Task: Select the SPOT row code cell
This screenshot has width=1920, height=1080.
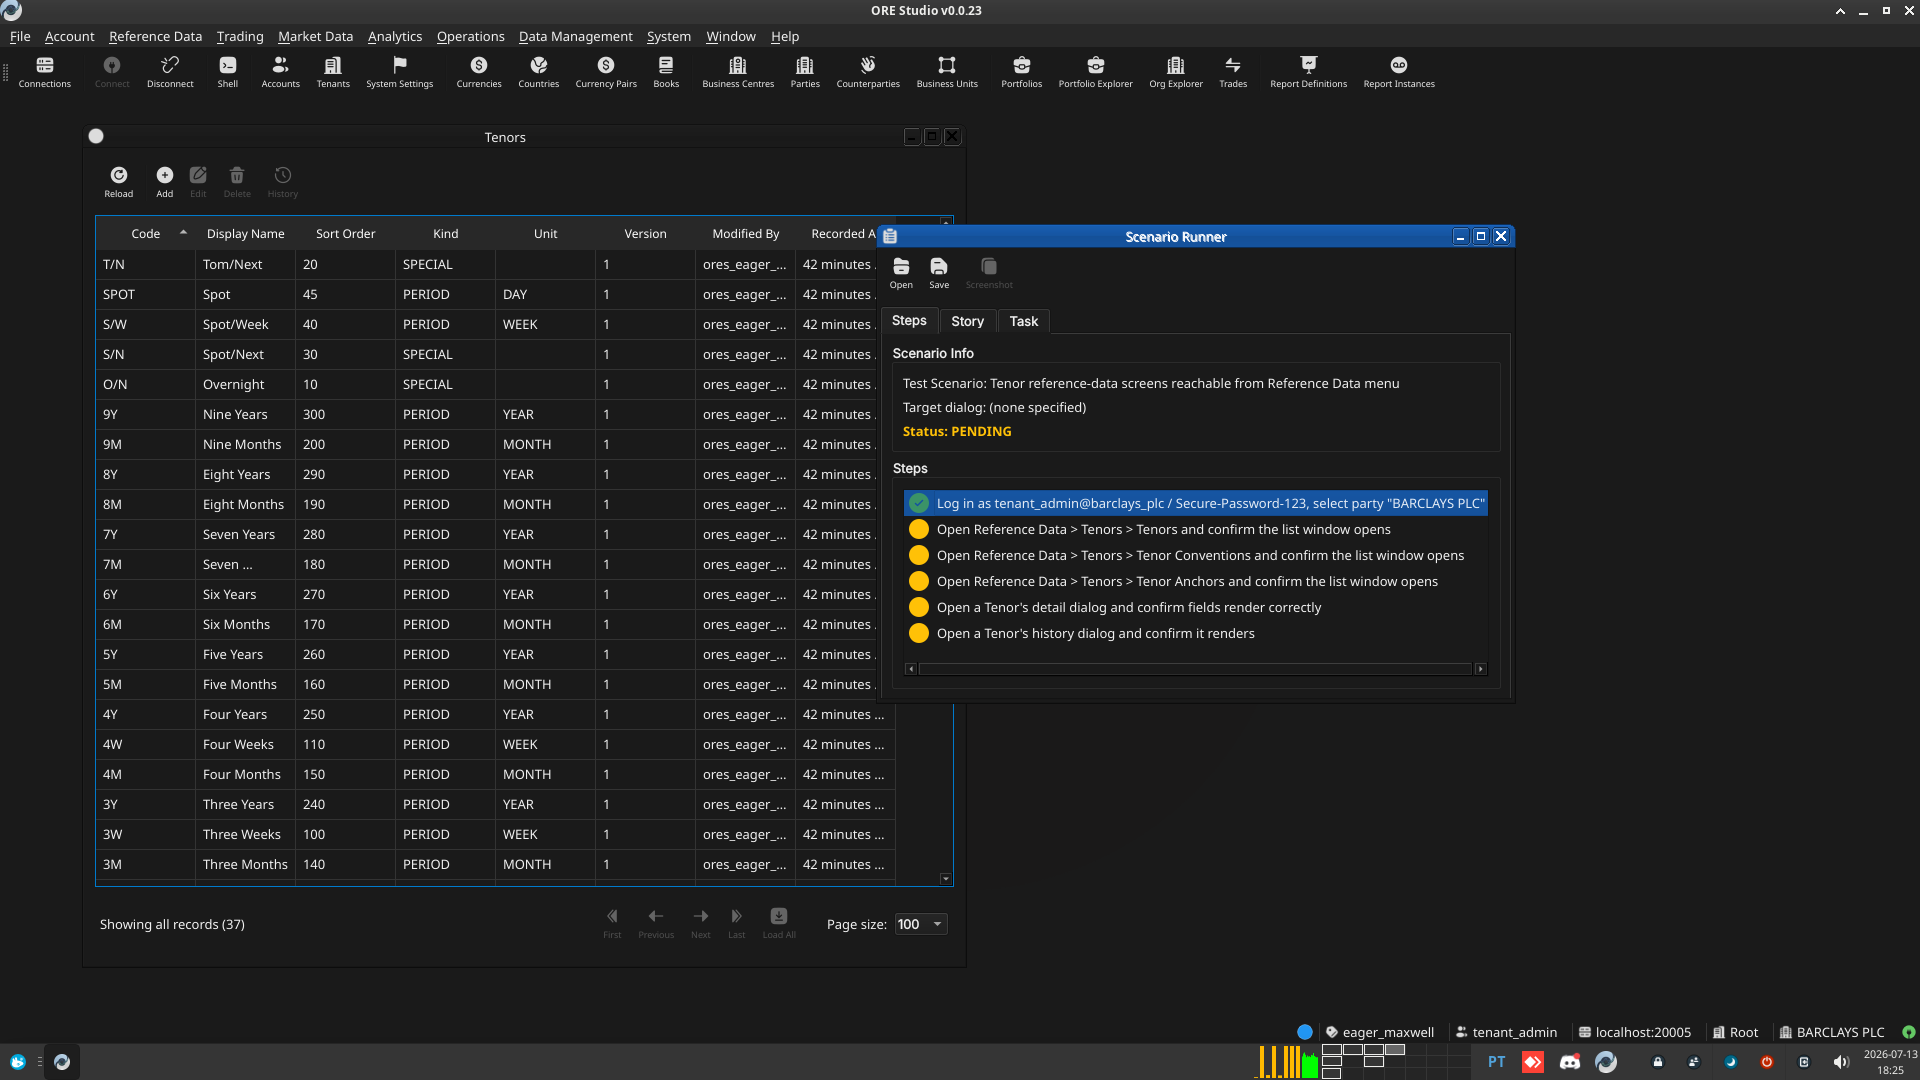Action: (x=145, y=294)
